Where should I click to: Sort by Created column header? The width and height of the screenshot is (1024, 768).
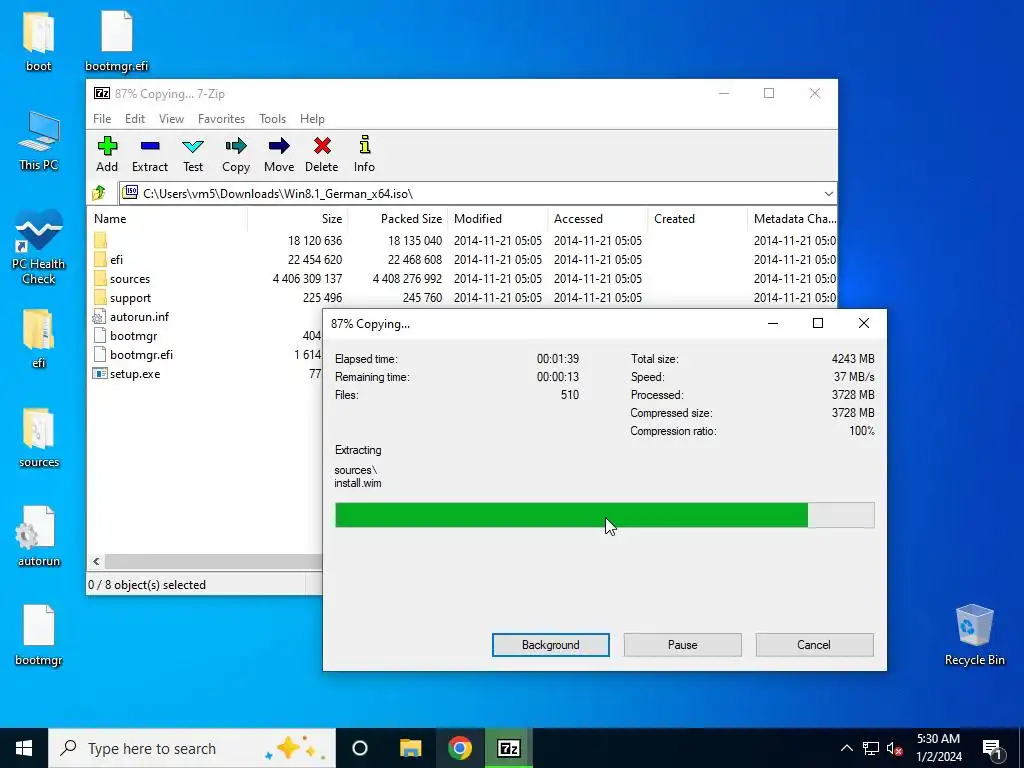pos(697,219)
